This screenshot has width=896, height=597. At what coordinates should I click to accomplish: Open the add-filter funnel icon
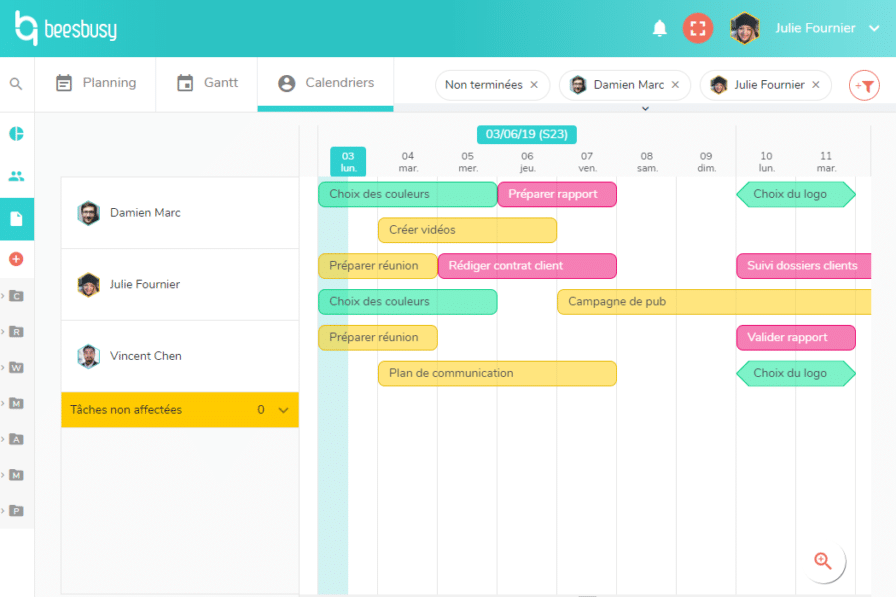864,86
